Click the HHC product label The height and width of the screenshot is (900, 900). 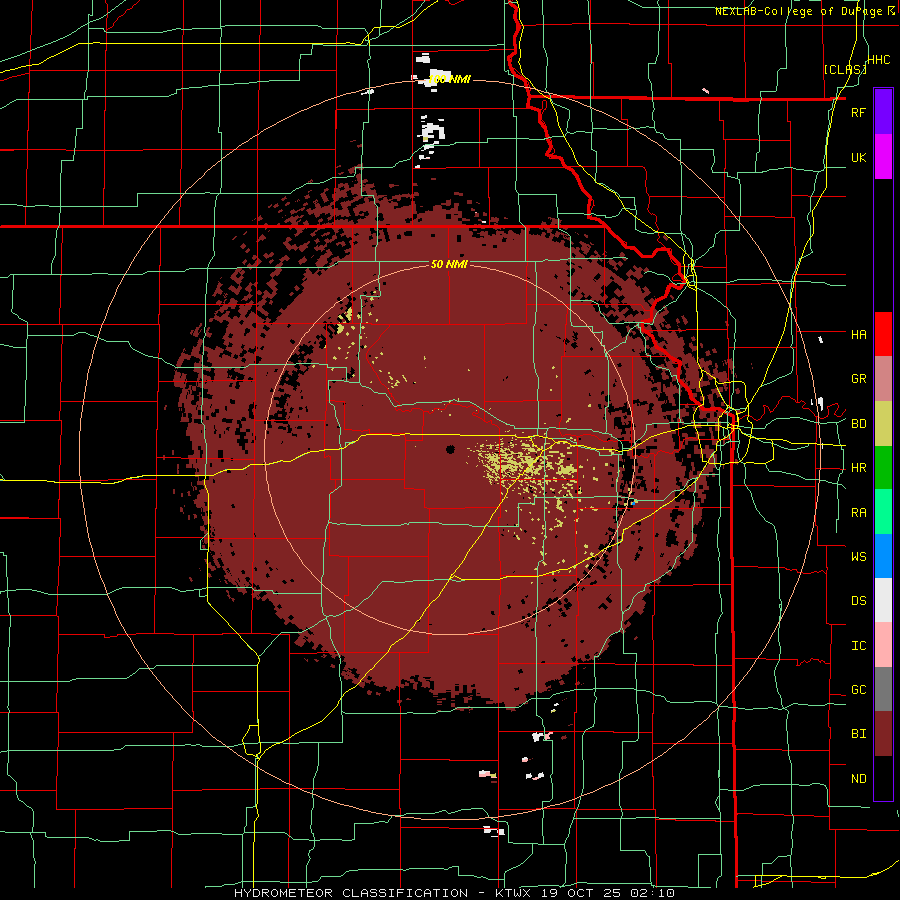[879, 60]
